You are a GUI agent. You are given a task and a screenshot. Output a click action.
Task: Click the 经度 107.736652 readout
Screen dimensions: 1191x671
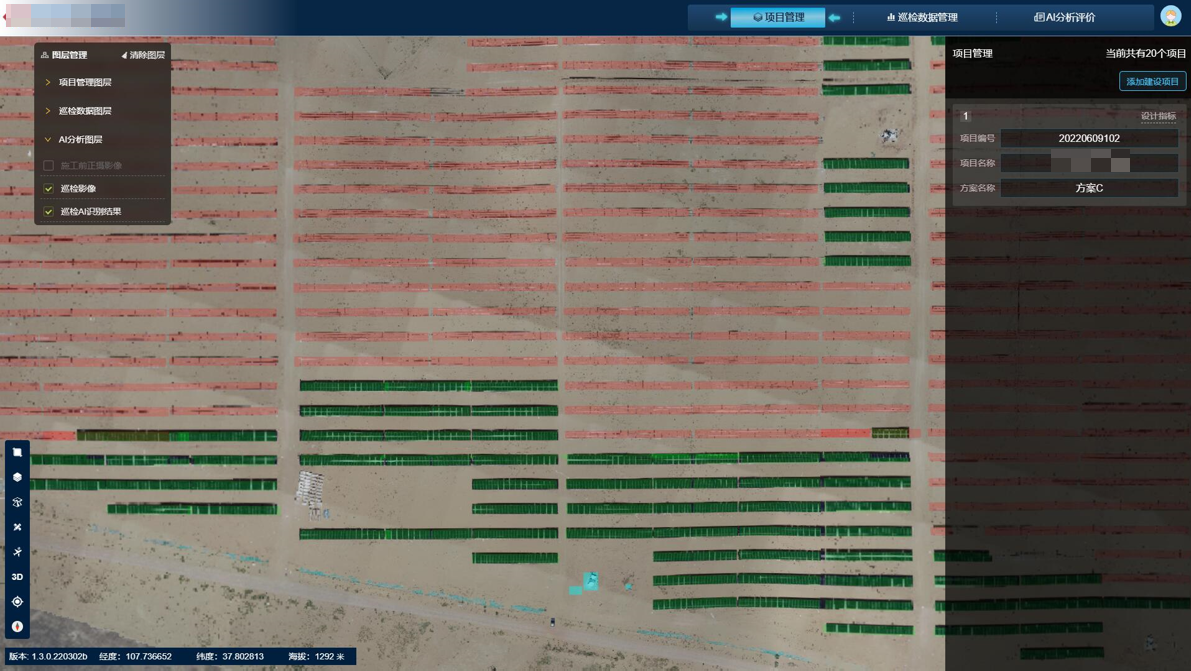click(x=135, y=657)
